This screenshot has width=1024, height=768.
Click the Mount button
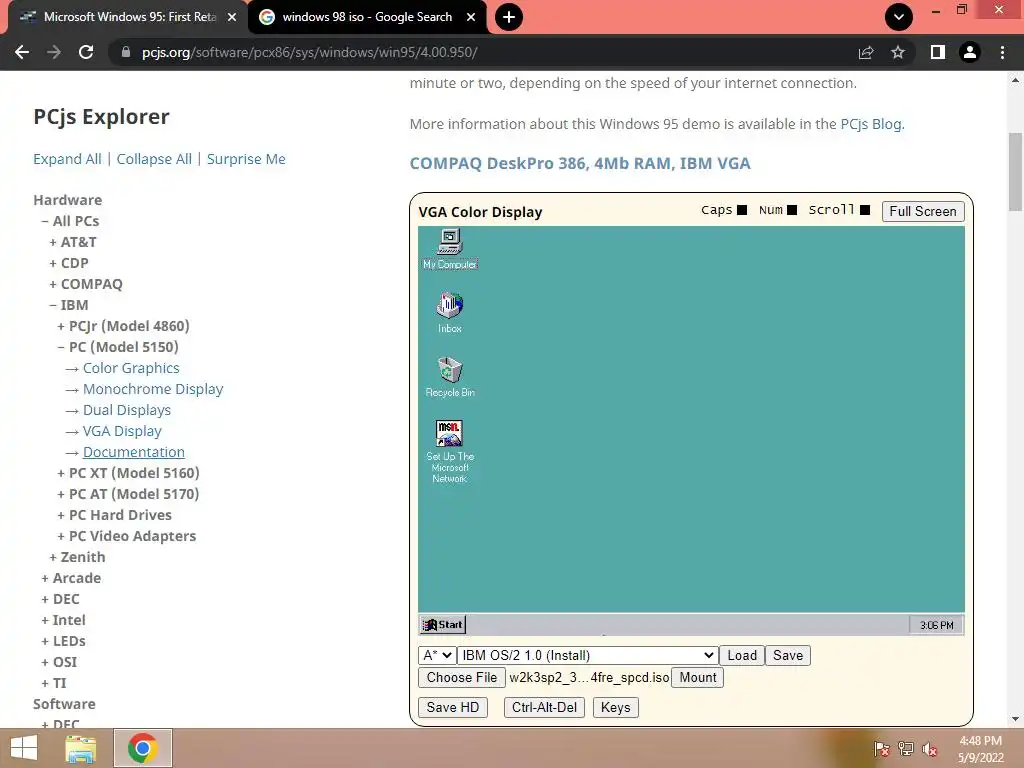[x=697, y=677]
